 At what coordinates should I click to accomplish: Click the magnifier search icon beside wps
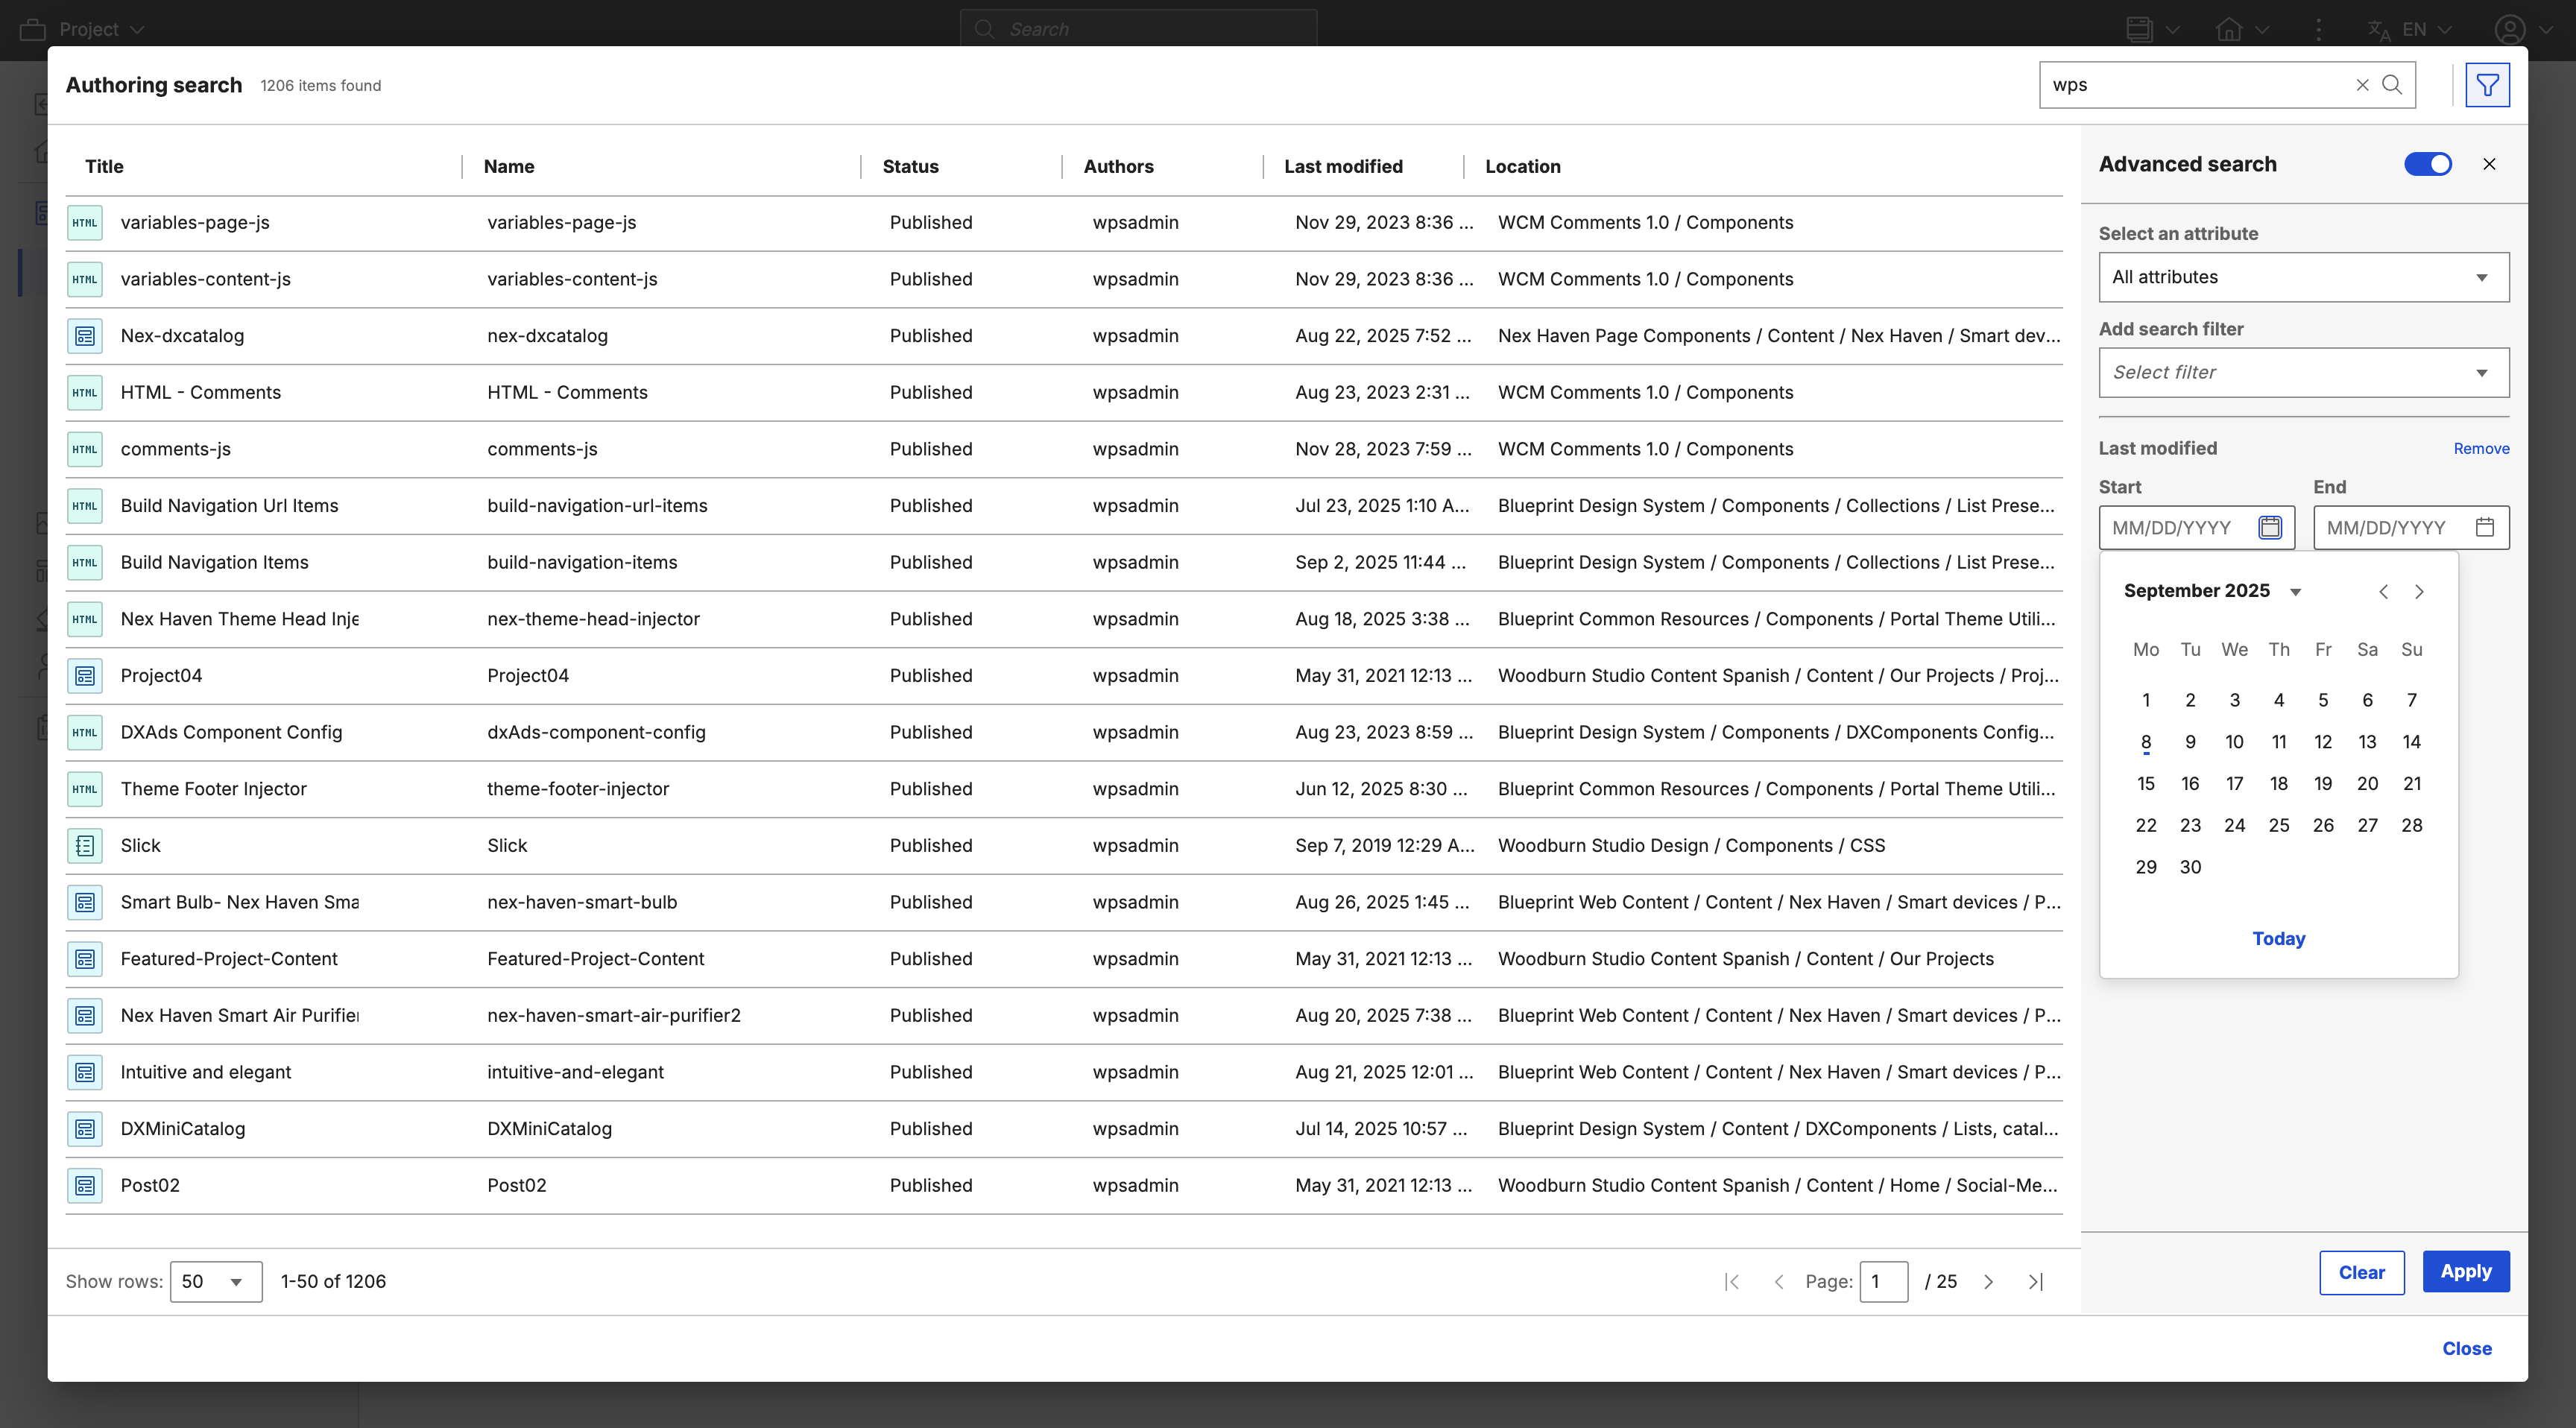(2392, 85)
